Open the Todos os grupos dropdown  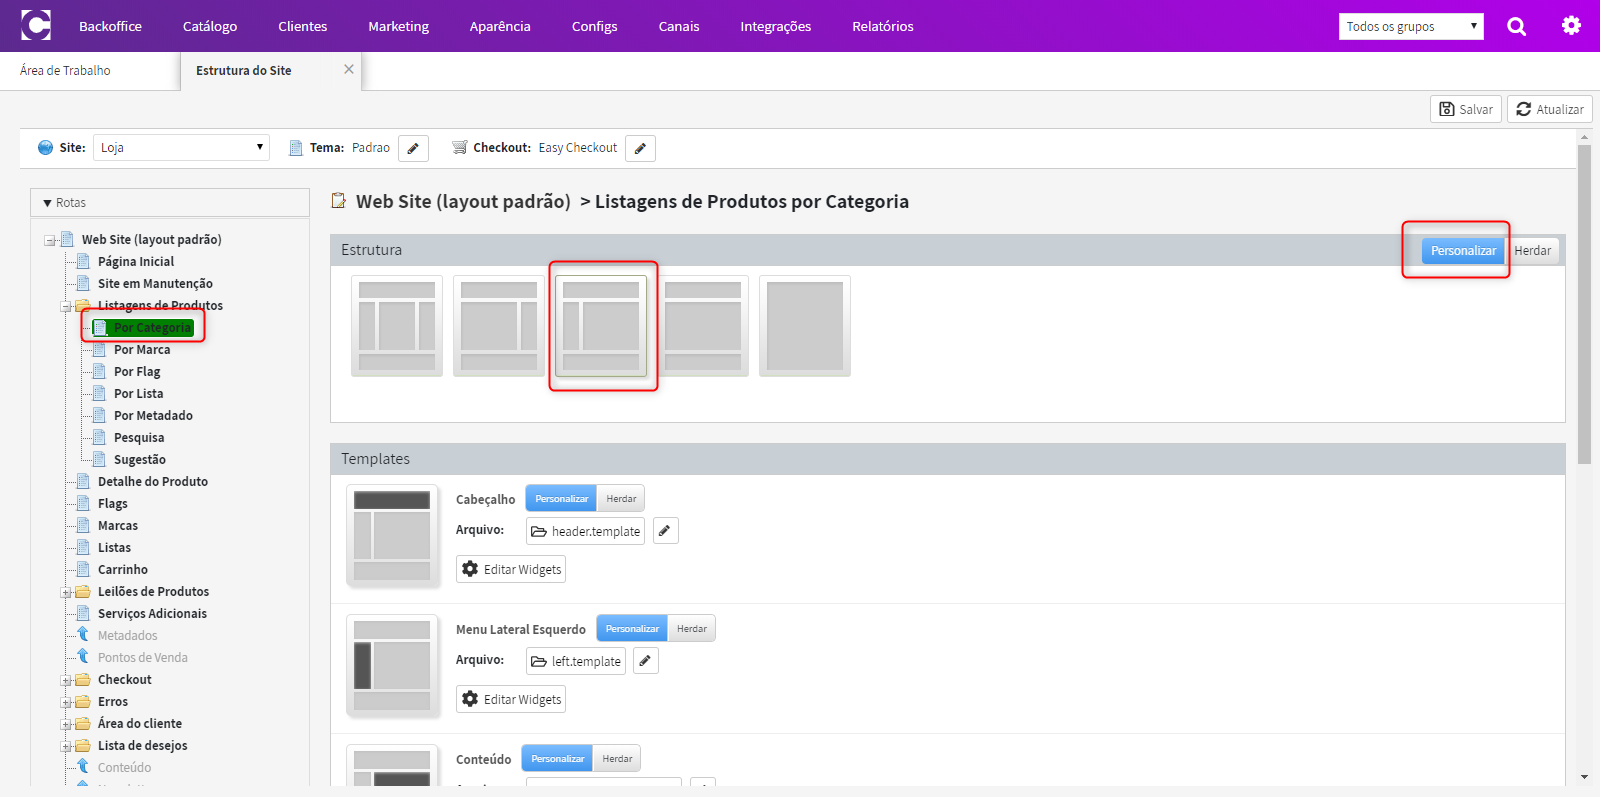coord(1411,26)
